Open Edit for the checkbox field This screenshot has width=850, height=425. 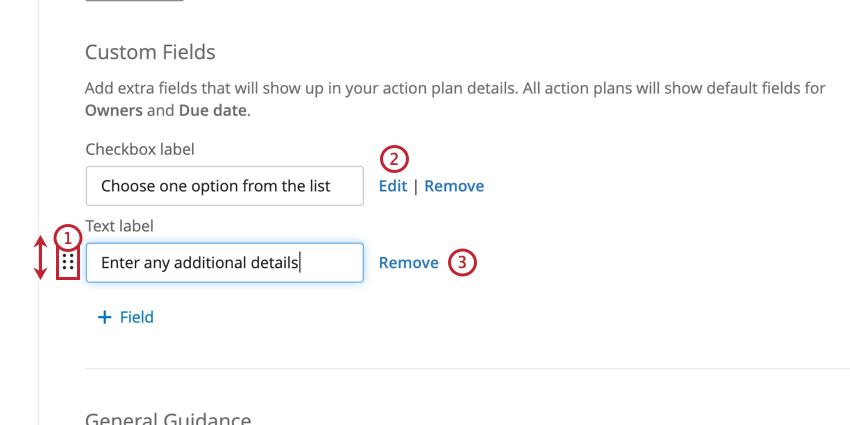392,186
